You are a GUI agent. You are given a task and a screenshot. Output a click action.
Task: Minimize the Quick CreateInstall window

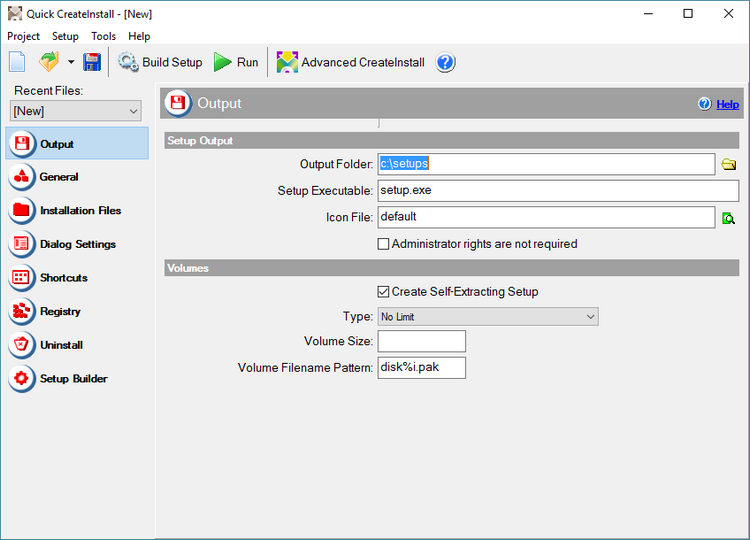pyautogui.click(x=648, y=14)
